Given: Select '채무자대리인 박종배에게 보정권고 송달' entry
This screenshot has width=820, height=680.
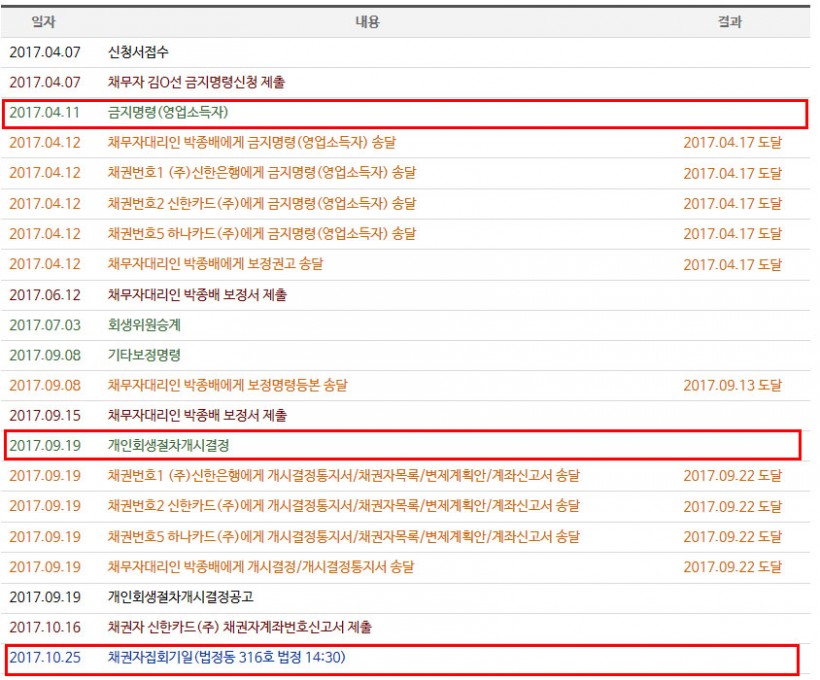Looking at the screenshot, I should coord(215,264).
